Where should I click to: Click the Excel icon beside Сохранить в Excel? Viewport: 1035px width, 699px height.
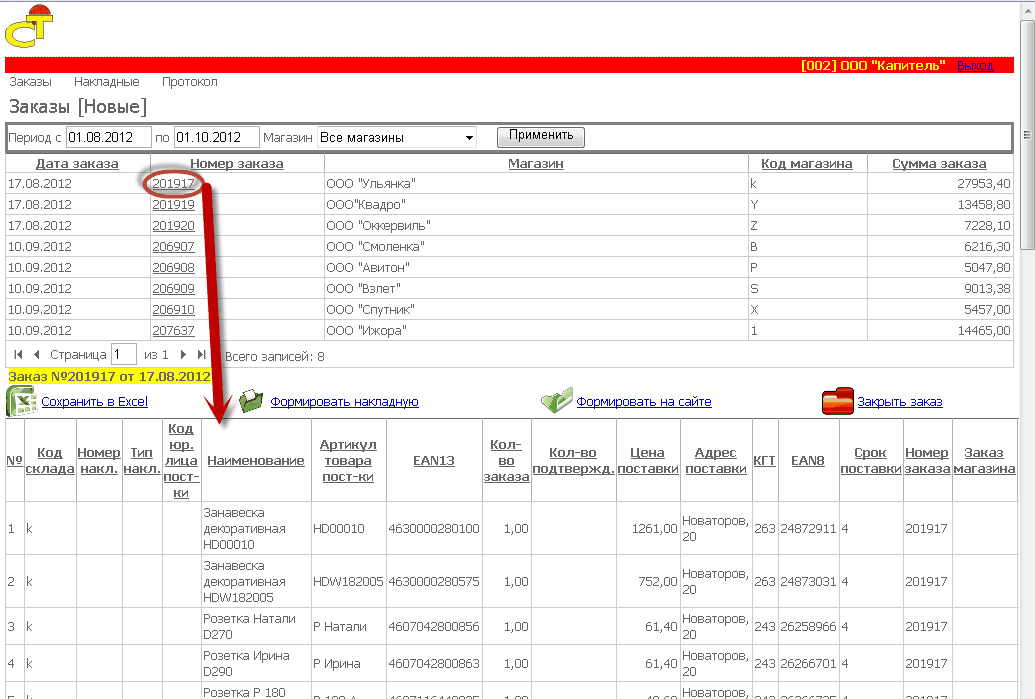[21, 401]
